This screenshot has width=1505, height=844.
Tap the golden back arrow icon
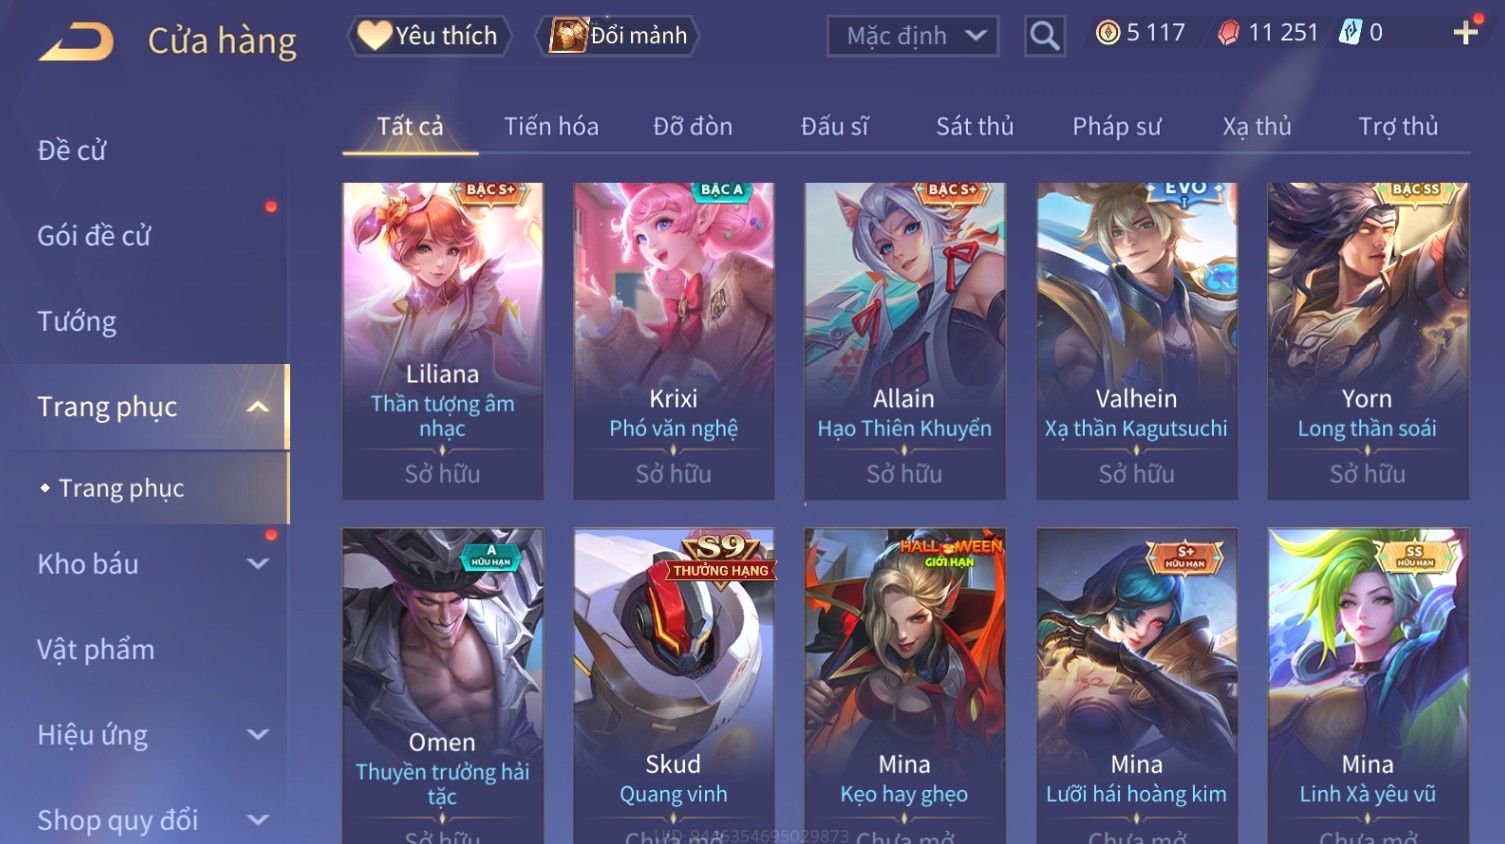[x=76, y=42]
